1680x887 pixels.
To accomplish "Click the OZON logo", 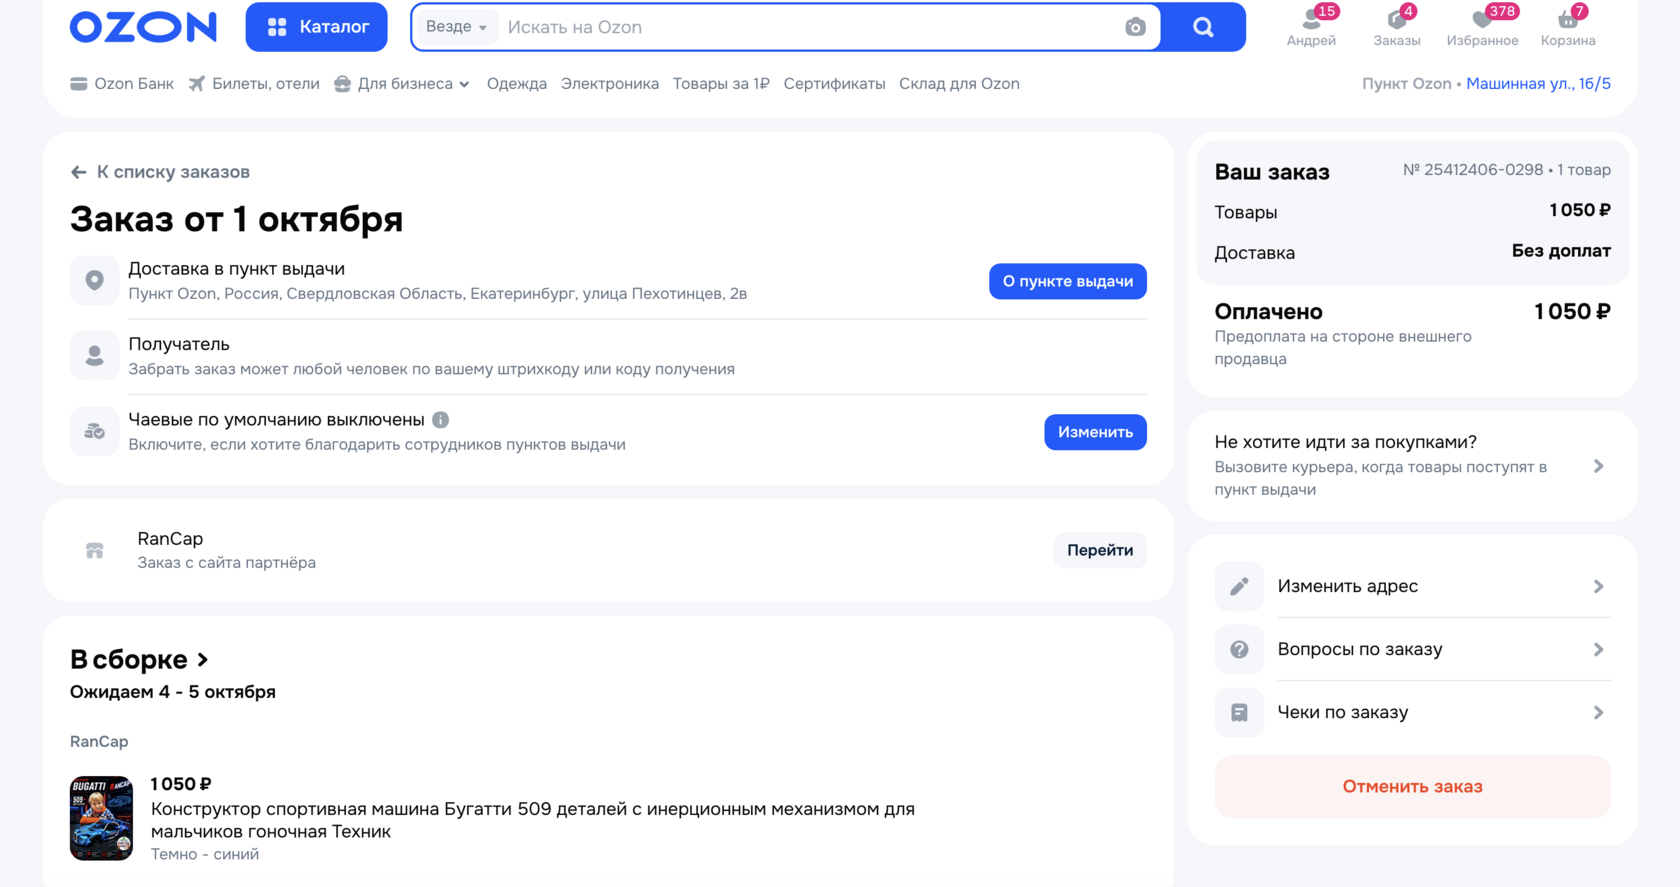I will [x=143, y=27].
